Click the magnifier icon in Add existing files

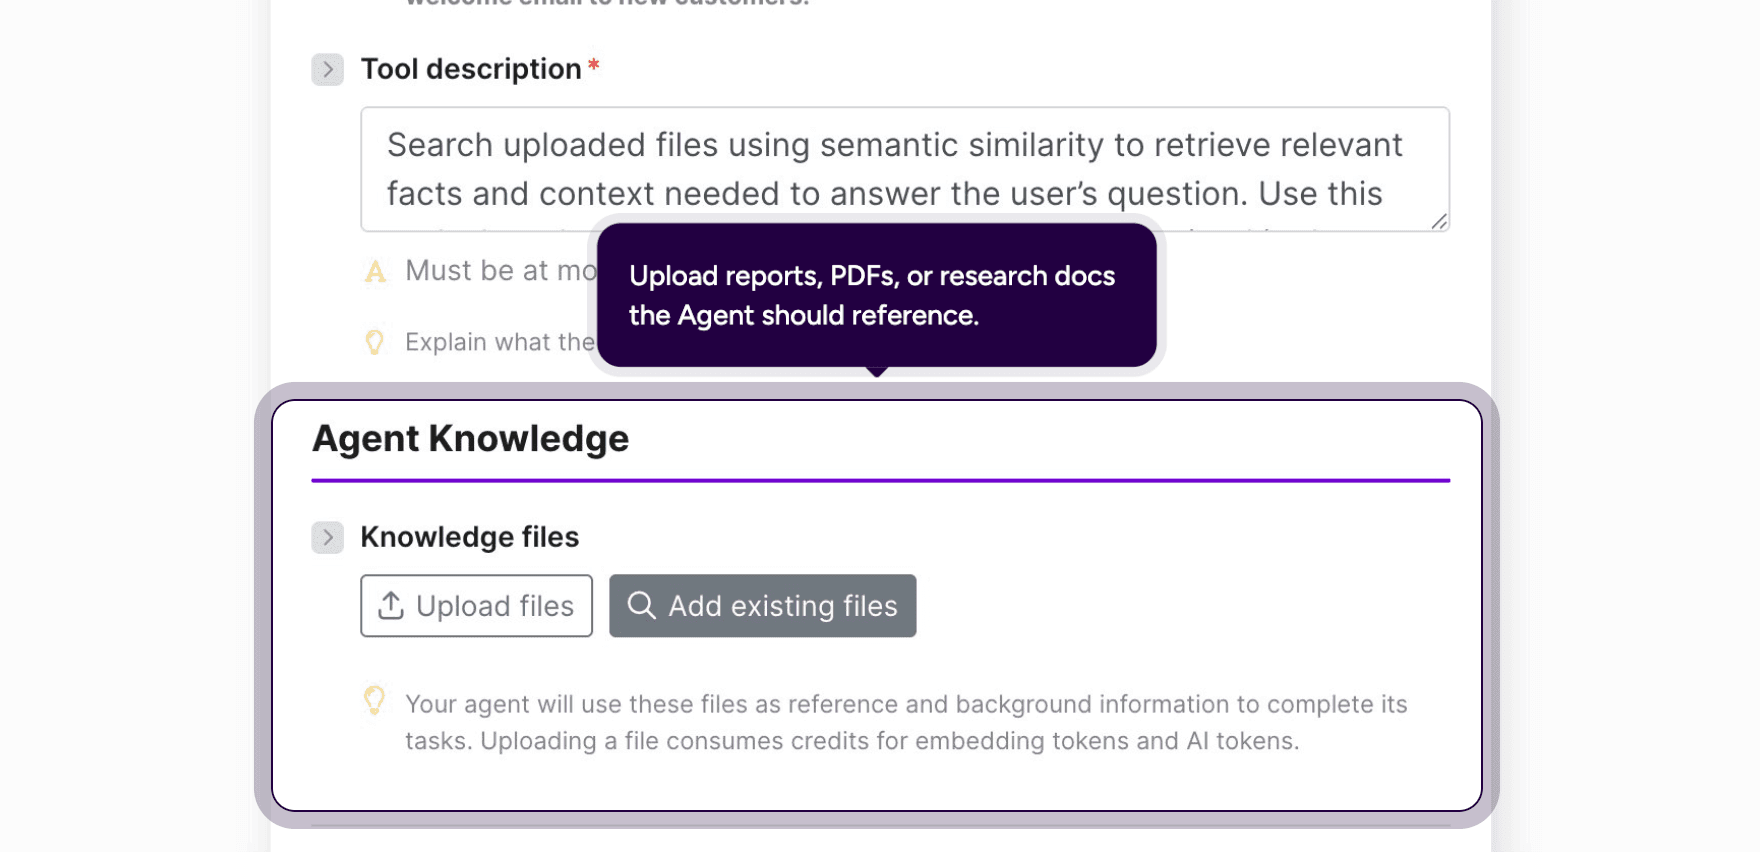pyautogui.click(x=641, y=605)
